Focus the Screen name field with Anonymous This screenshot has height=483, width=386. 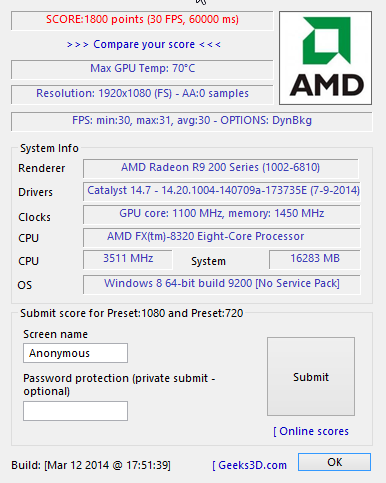click(x=75, y=353)
